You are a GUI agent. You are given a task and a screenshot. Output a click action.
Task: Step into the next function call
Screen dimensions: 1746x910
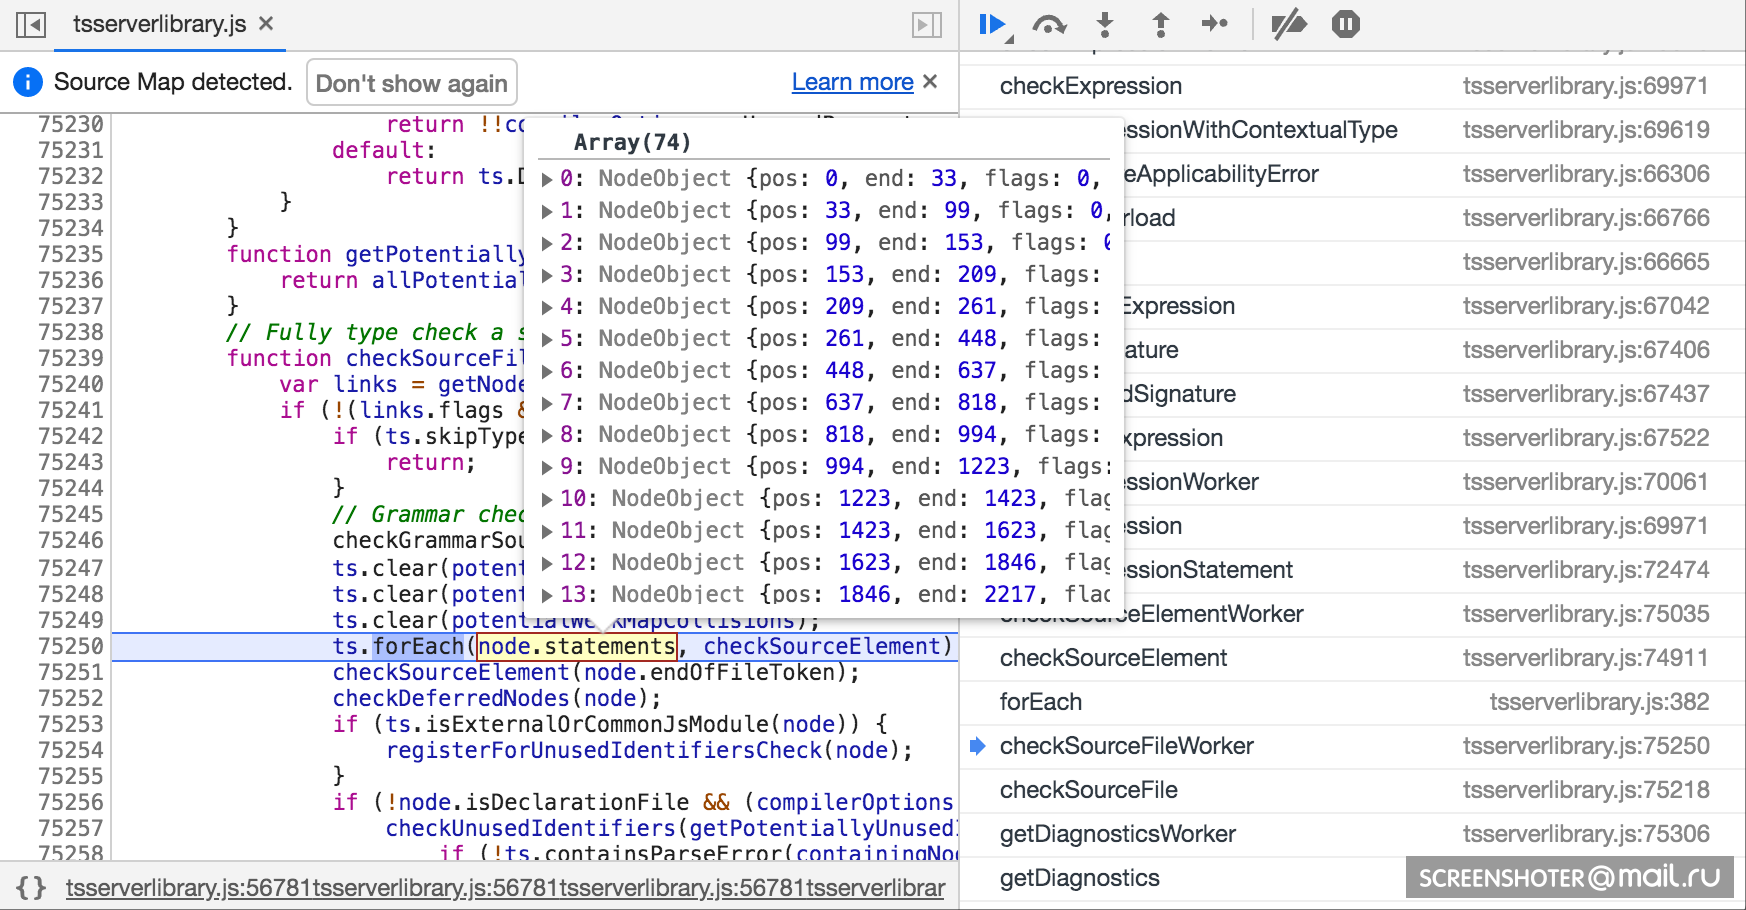click(1104, 24)
